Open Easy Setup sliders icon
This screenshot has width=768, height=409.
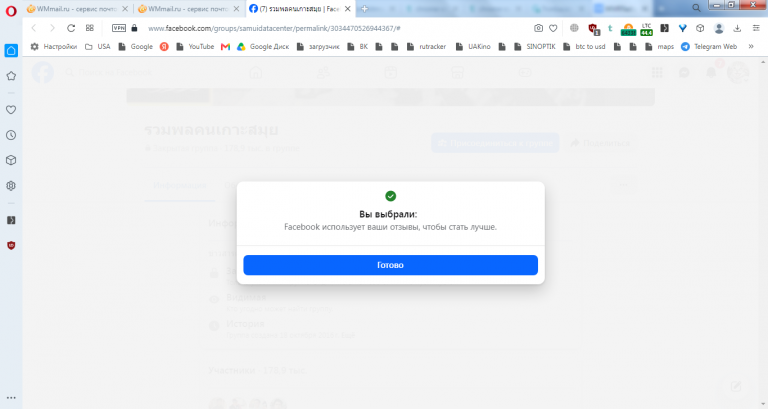(756, 28)
